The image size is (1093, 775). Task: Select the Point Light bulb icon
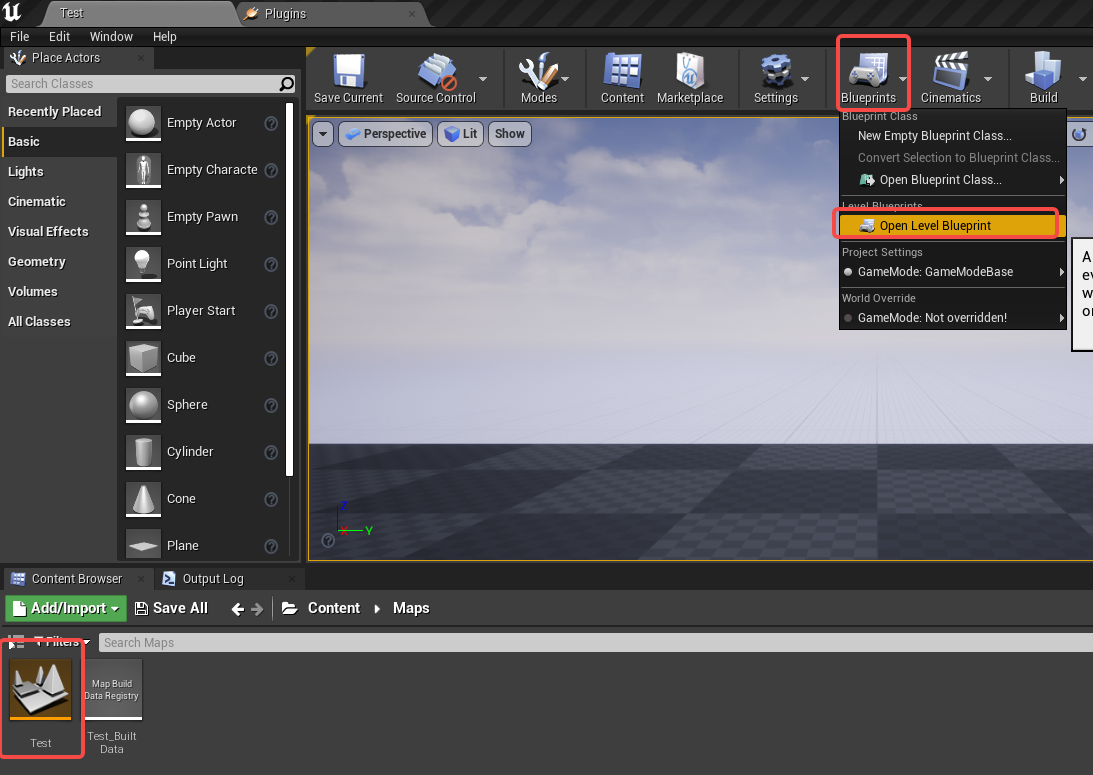tap(143, 263)
